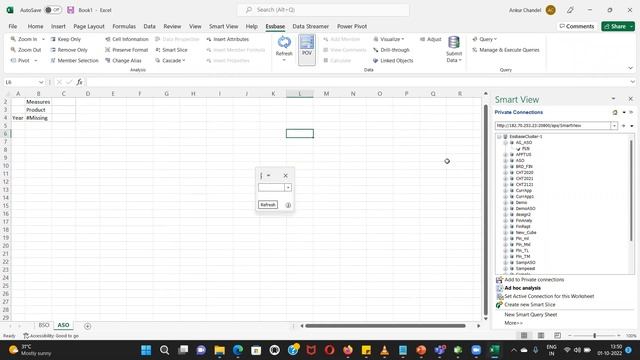The image size is (640, 360).
Task: Click Adjust in the Data group
Action: click(431, 39)
